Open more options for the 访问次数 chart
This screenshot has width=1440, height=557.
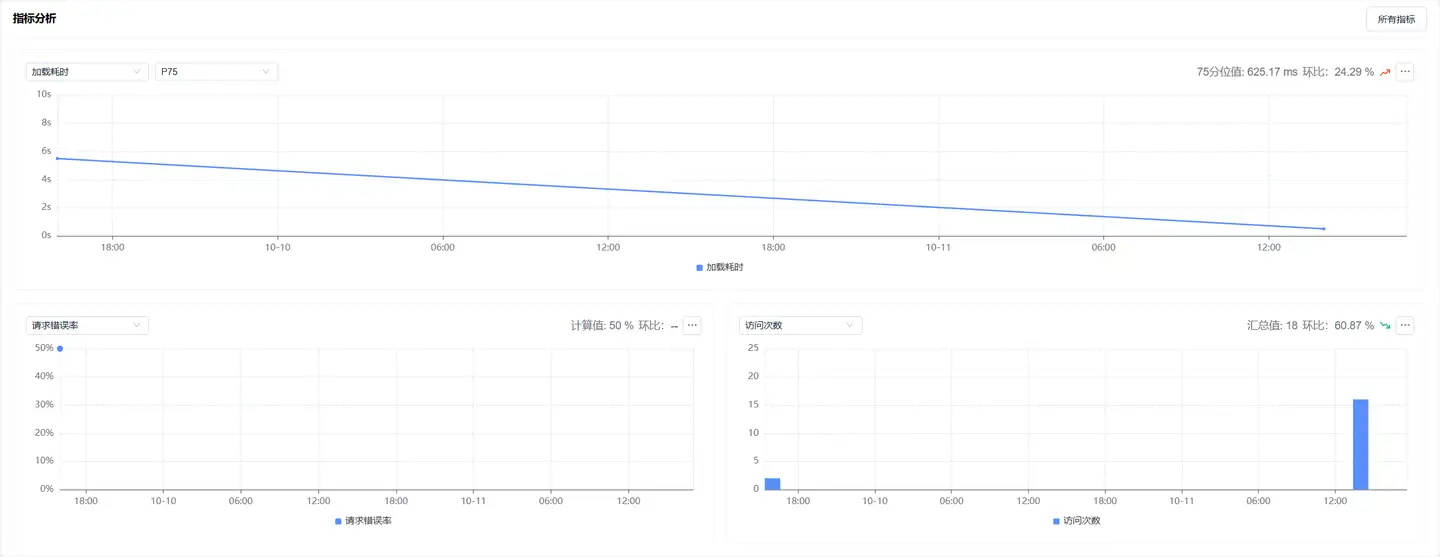click(1405, 325)
